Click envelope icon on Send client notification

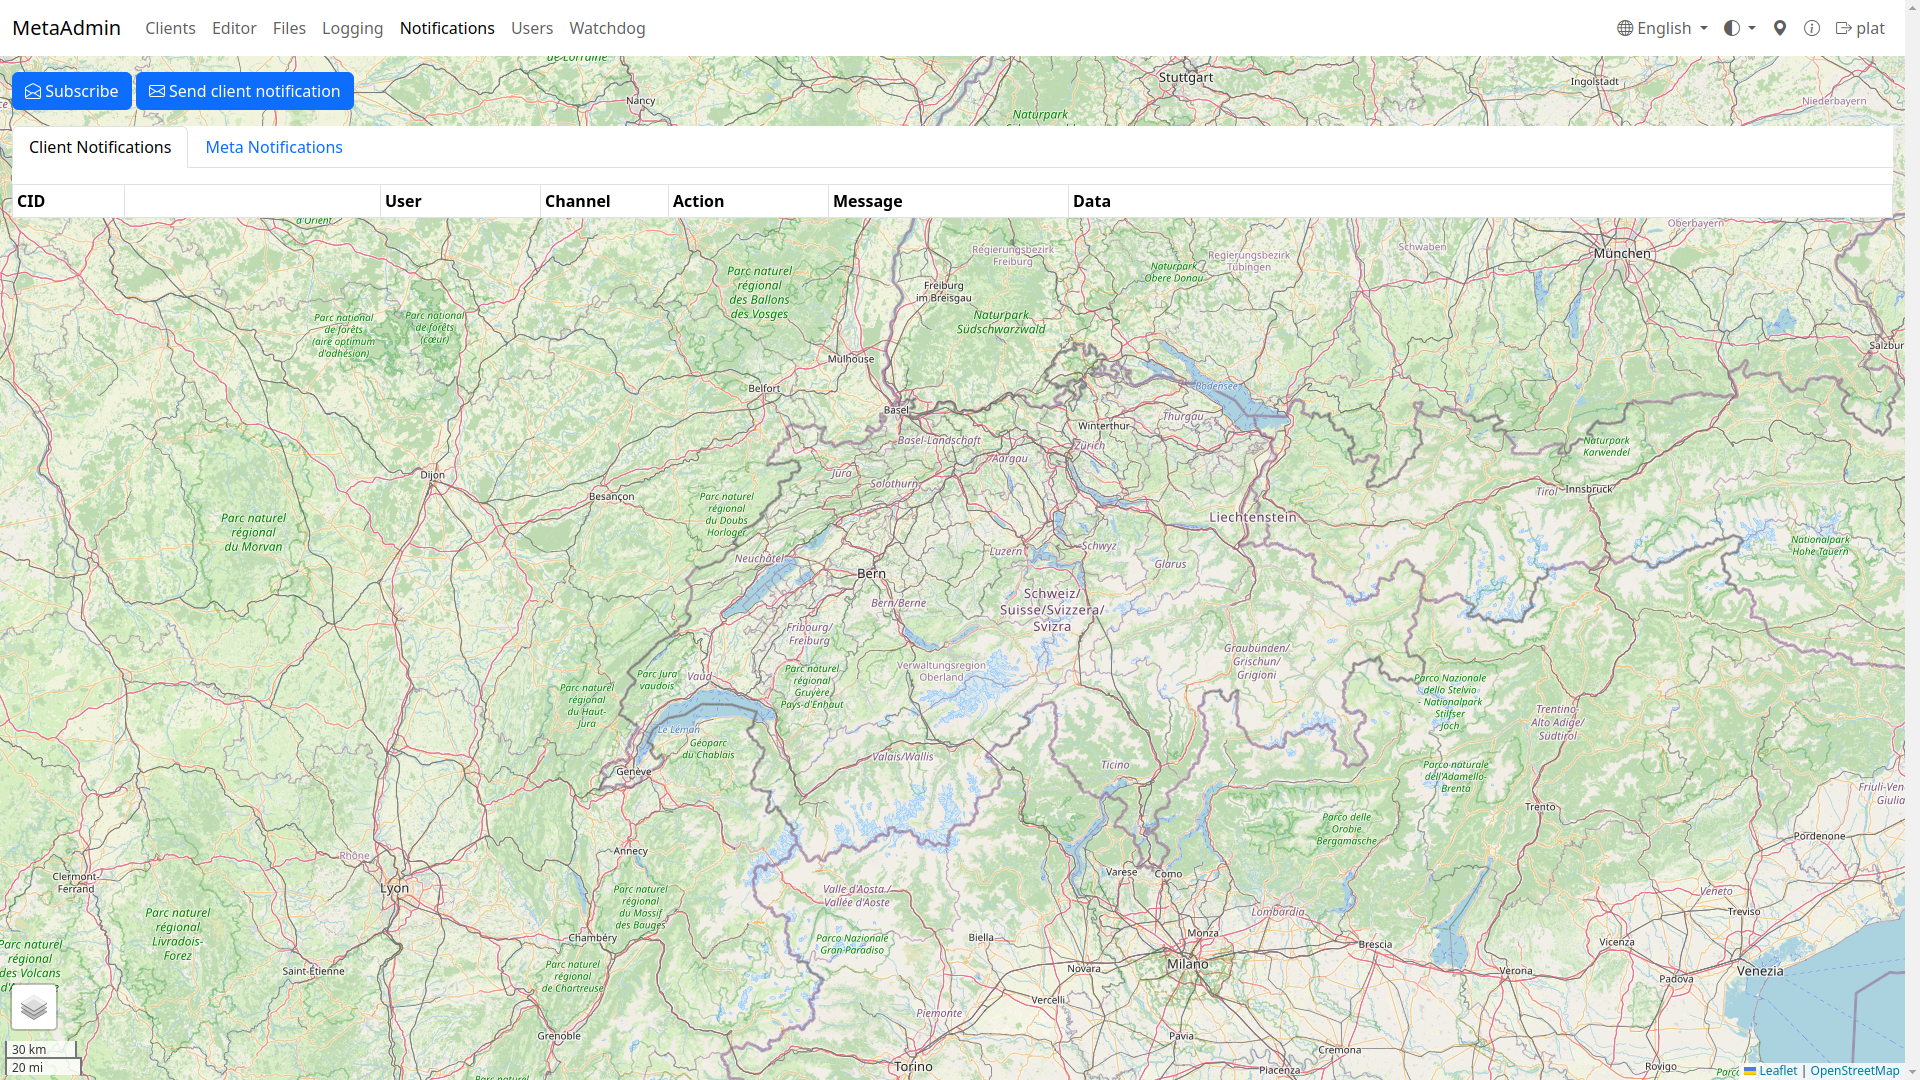click(157, 91)
